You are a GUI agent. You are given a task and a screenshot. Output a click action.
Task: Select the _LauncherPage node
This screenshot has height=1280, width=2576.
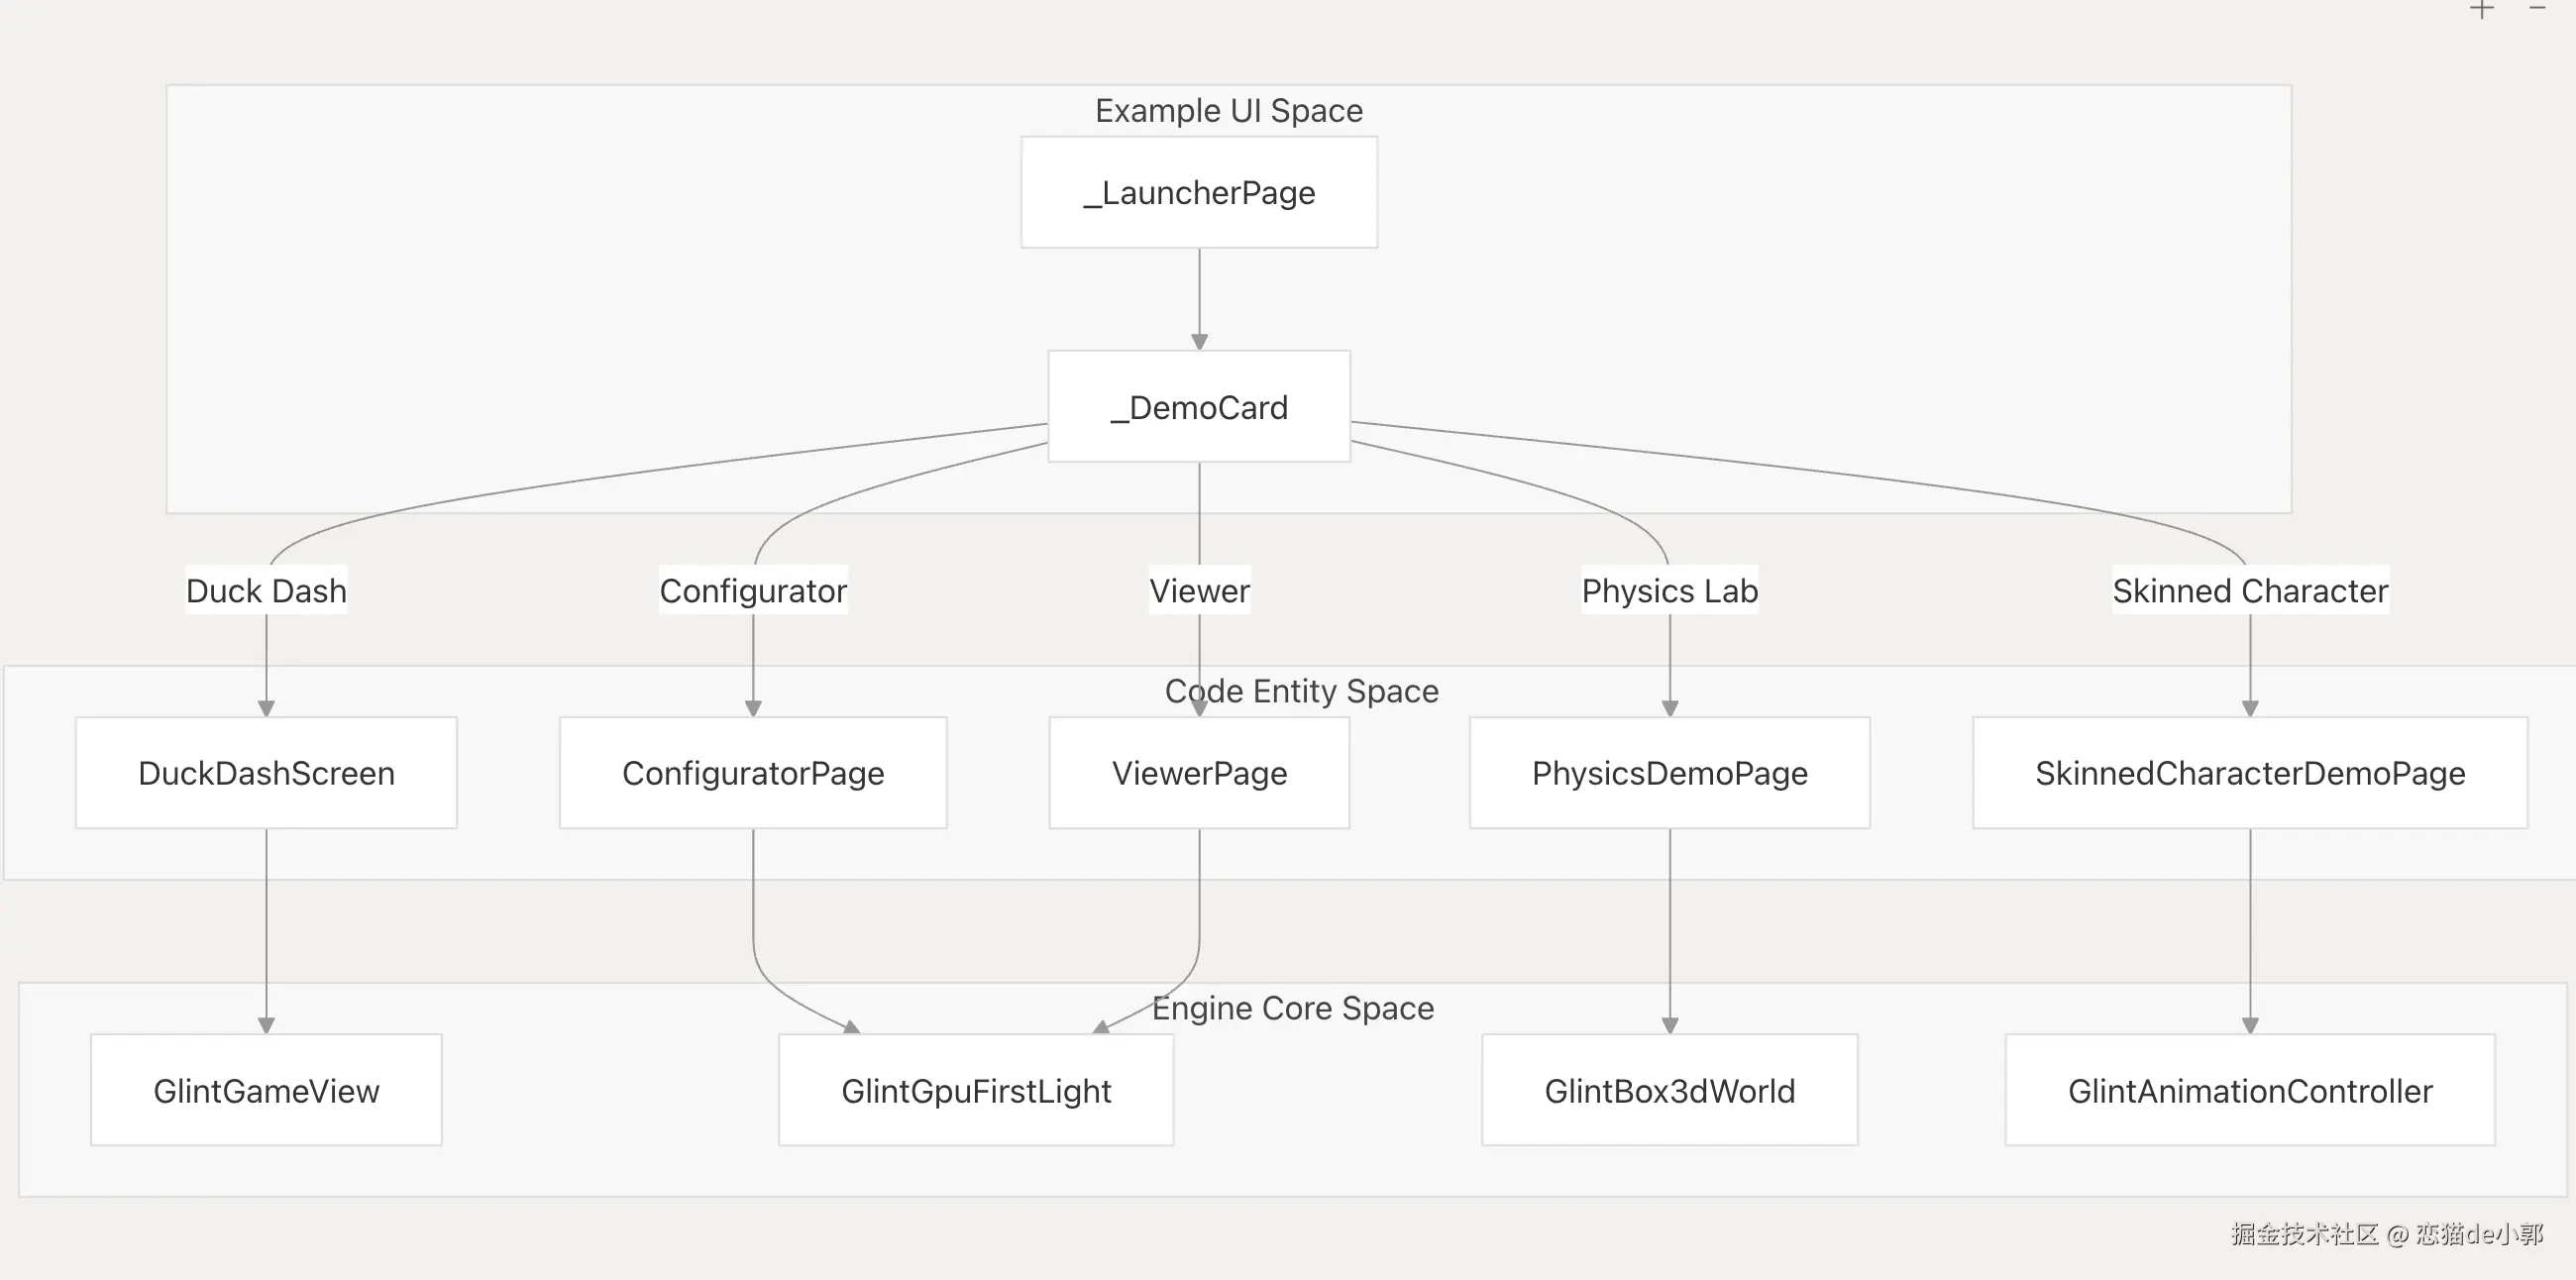[x=1199, y=192]
